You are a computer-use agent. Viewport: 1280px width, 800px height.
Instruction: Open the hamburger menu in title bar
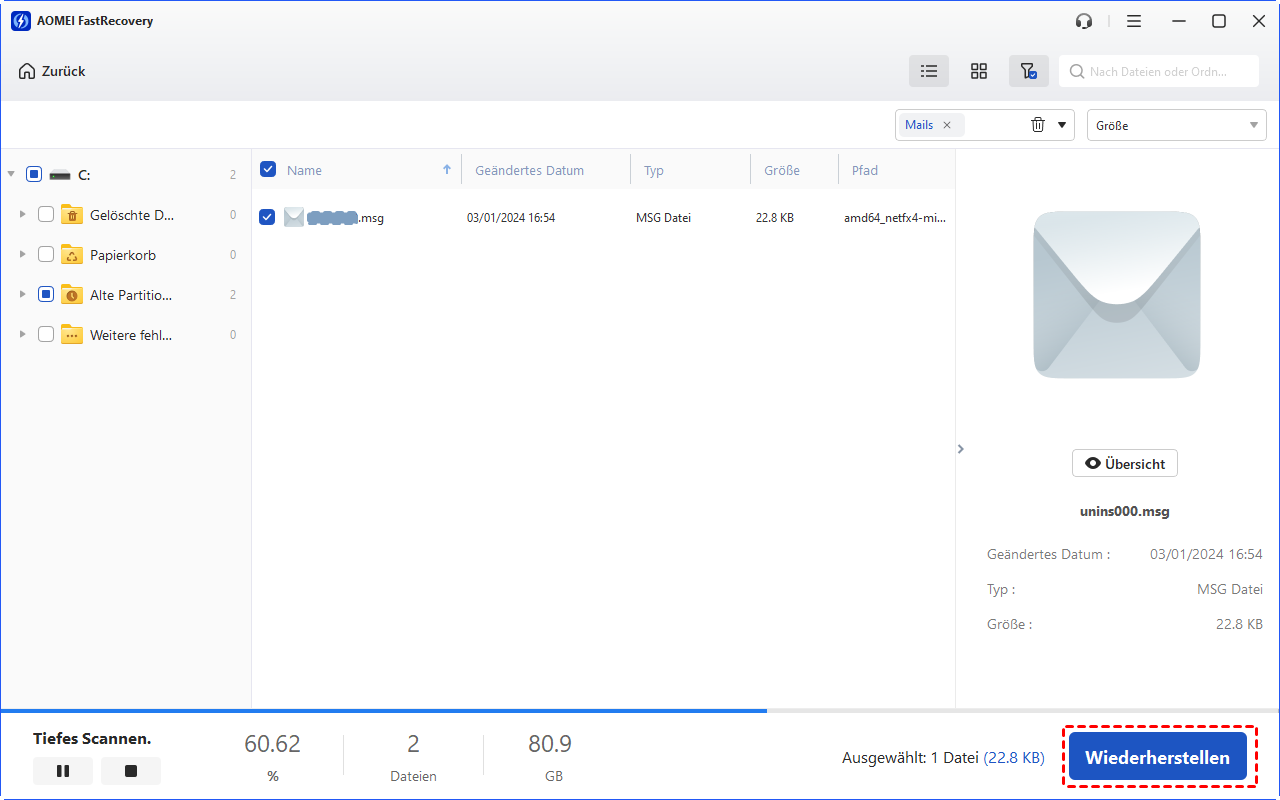pyautogui.click(x=1133, y=21)
